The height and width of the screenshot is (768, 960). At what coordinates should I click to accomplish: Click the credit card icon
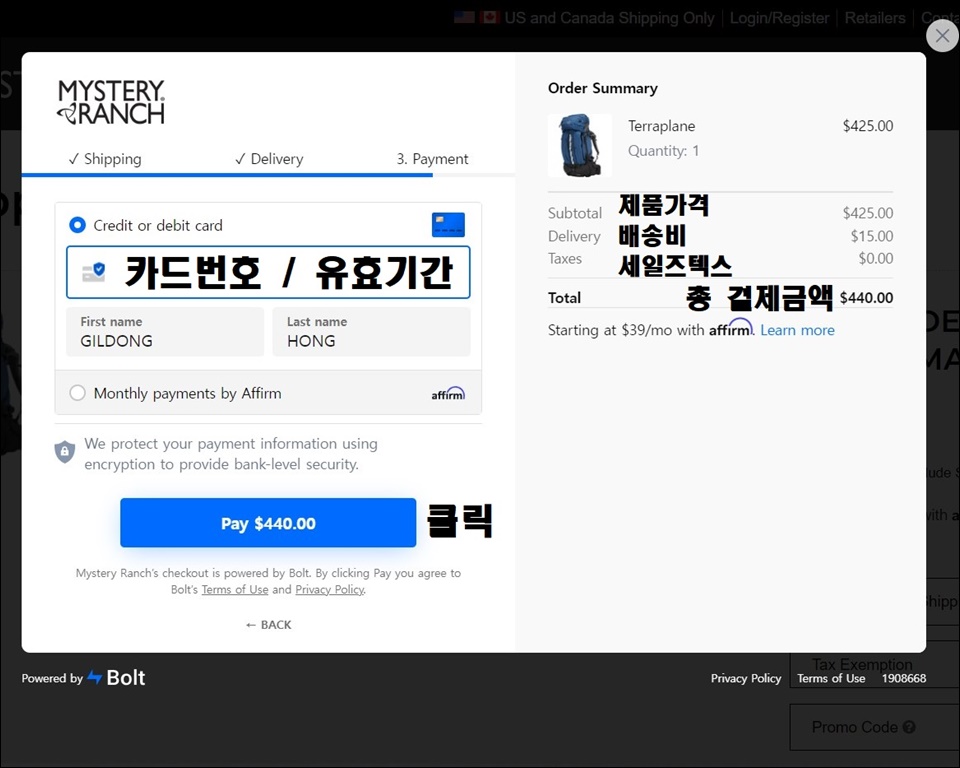point(448,225)
